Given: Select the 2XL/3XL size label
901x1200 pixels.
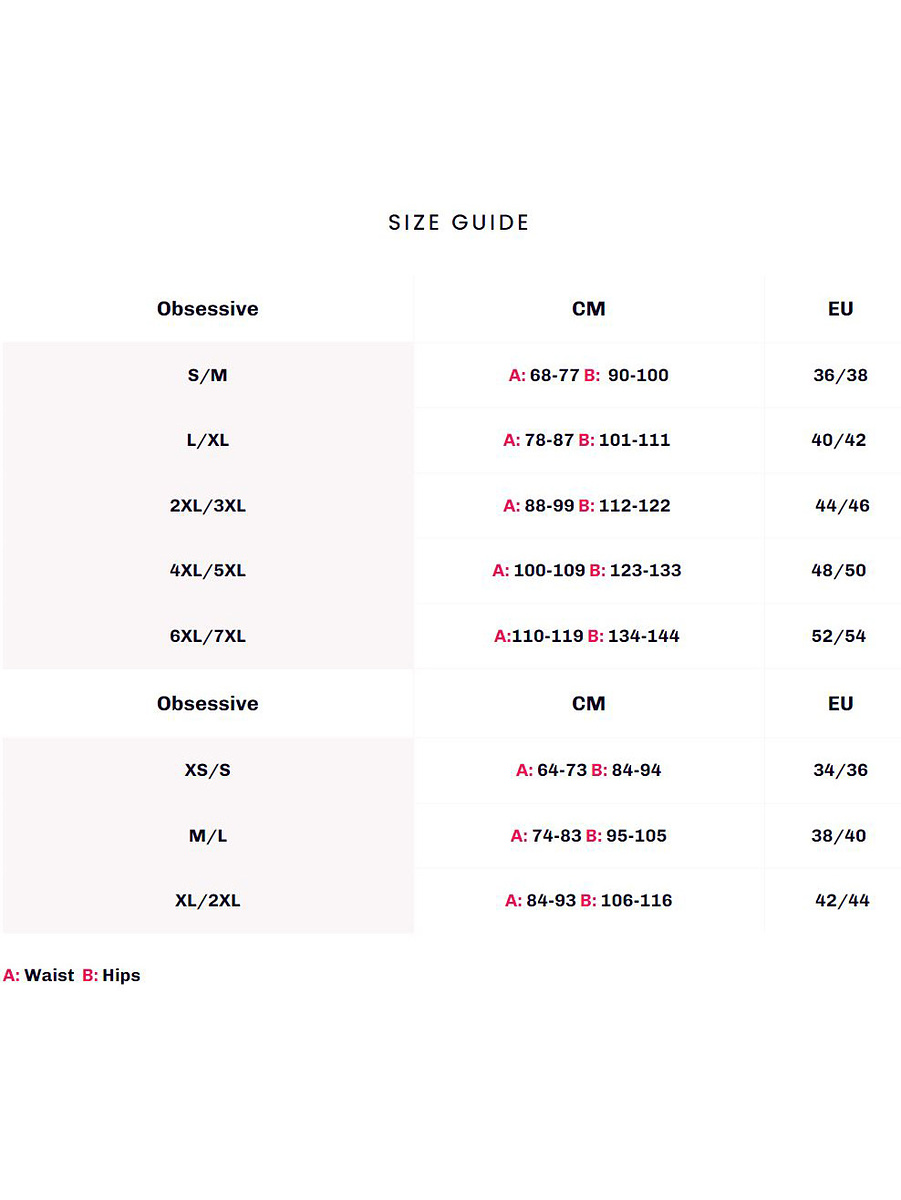Looking at the screenshot, I should click(208, 506).
